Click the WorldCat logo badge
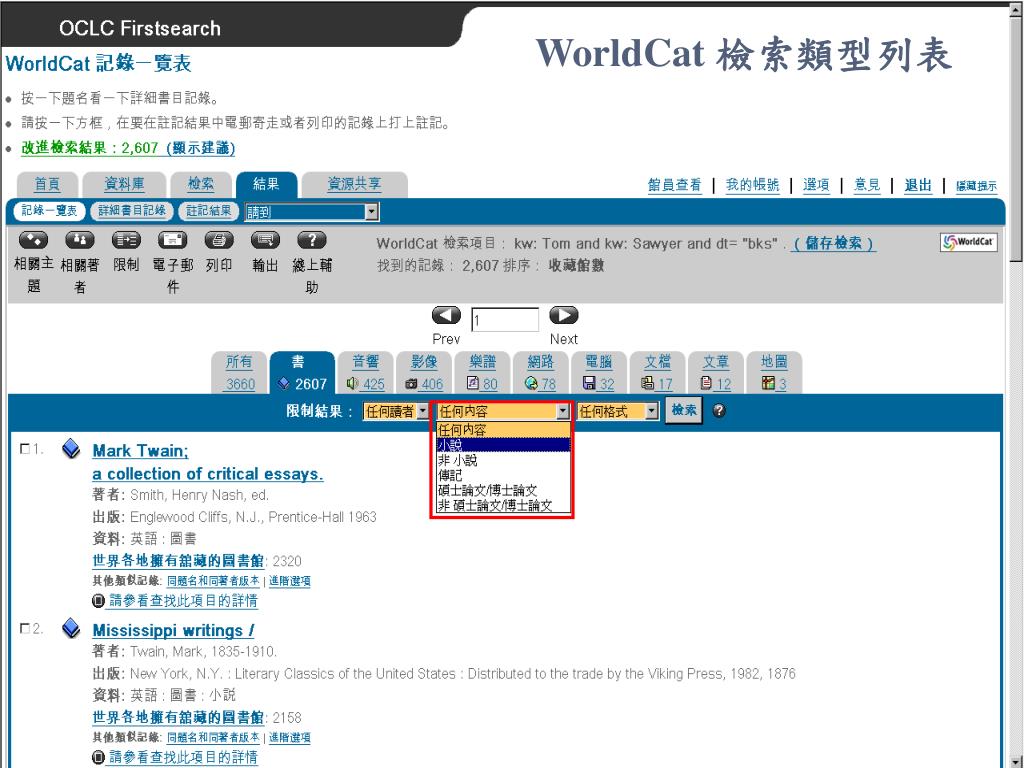 pyautogui.click(x=968, y=242)
